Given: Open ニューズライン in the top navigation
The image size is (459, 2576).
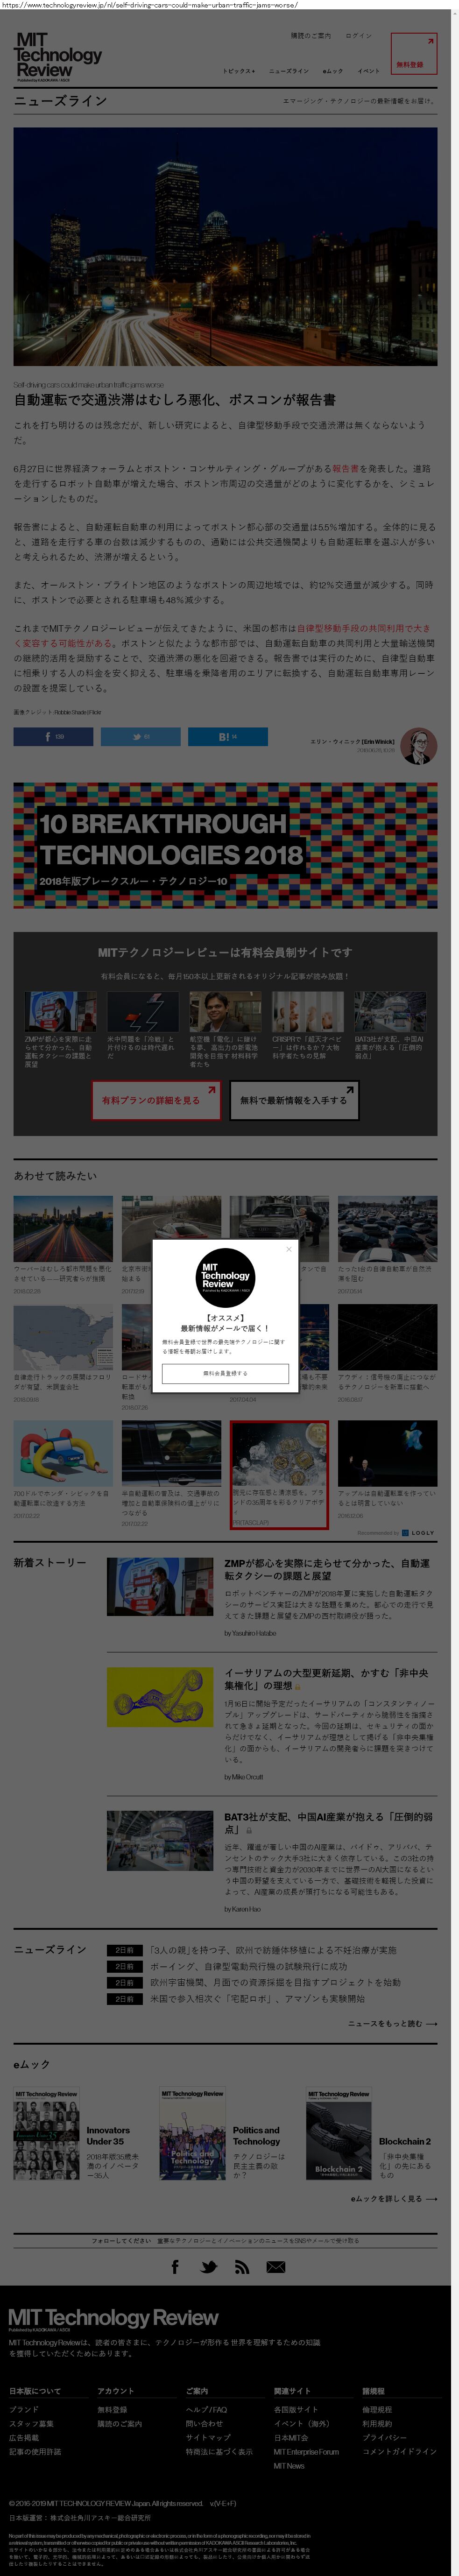Looking at the screenshot, I should click(289, 71).
